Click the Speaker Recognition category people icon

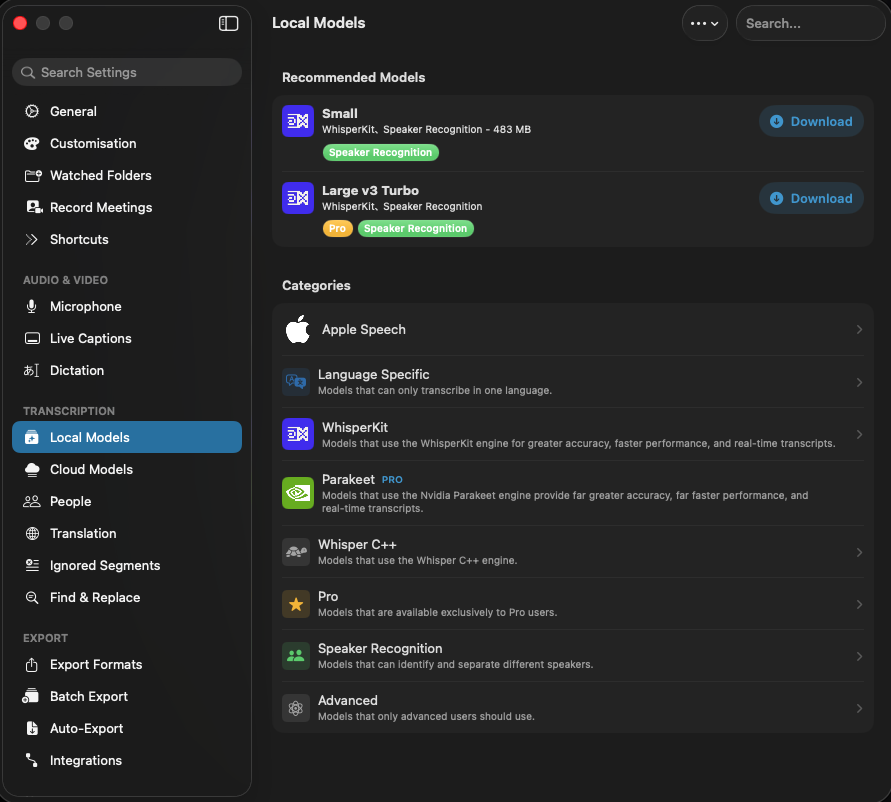coord(296,656)
